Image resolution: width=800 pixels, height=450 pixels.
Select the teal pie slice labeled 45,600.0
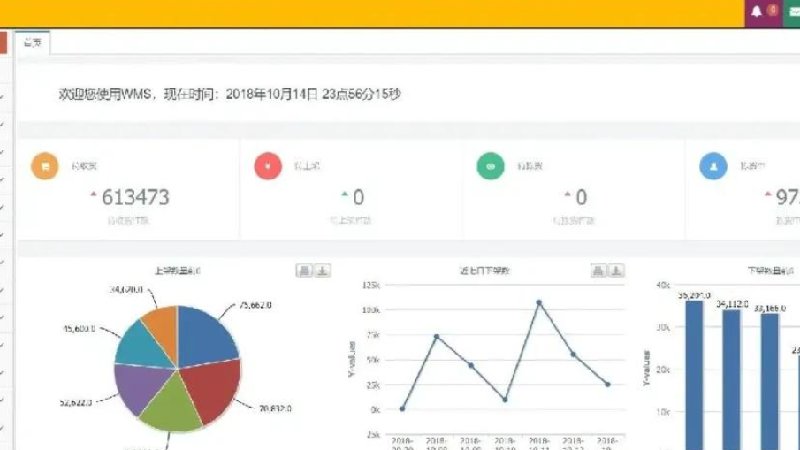click(x=140, y=344)
